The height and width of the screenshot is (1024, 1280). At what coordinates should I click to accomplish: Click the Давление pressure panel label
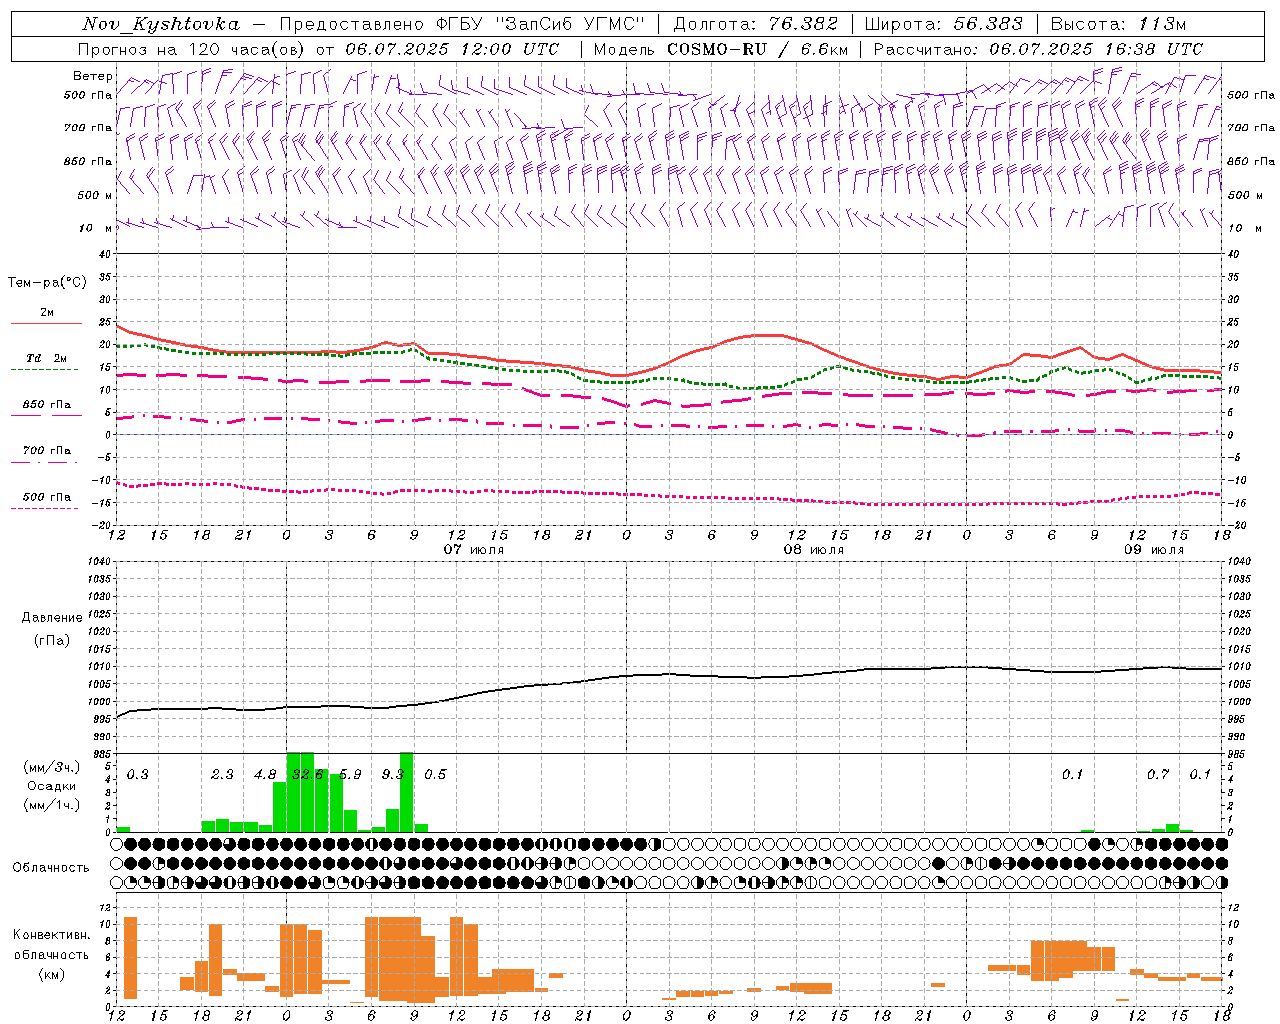52,618
